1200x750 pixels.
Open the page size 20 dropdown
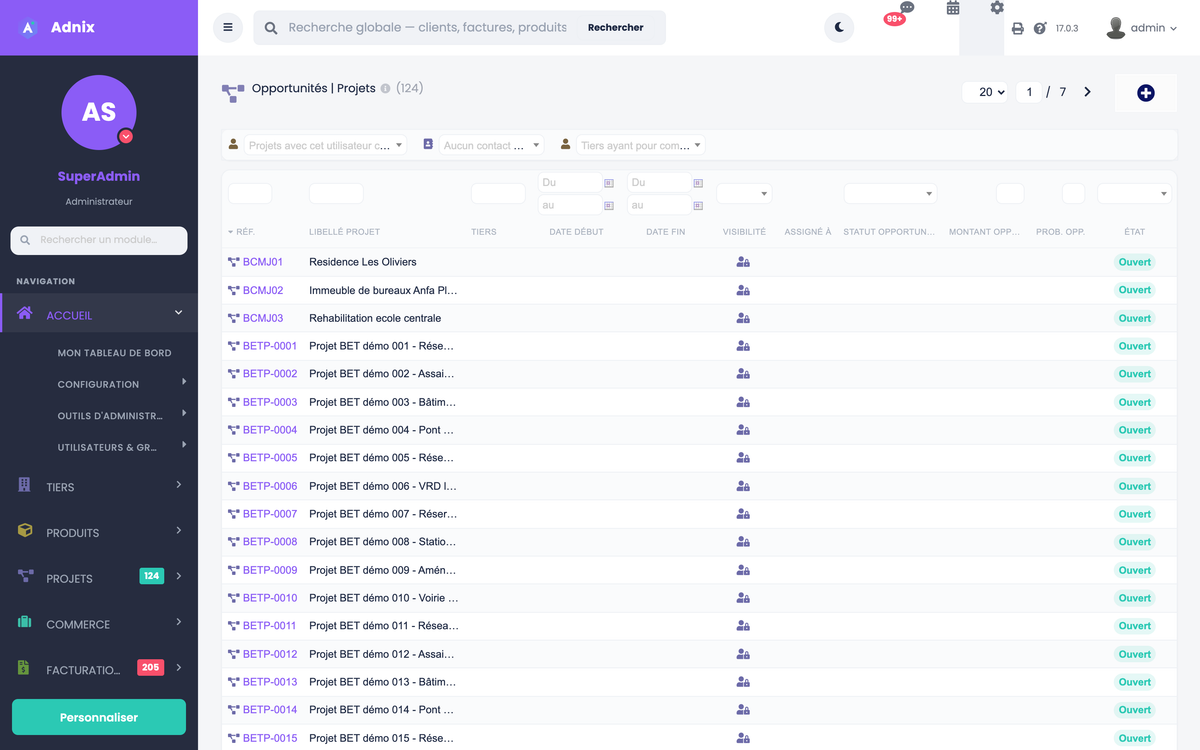point(985,92)
